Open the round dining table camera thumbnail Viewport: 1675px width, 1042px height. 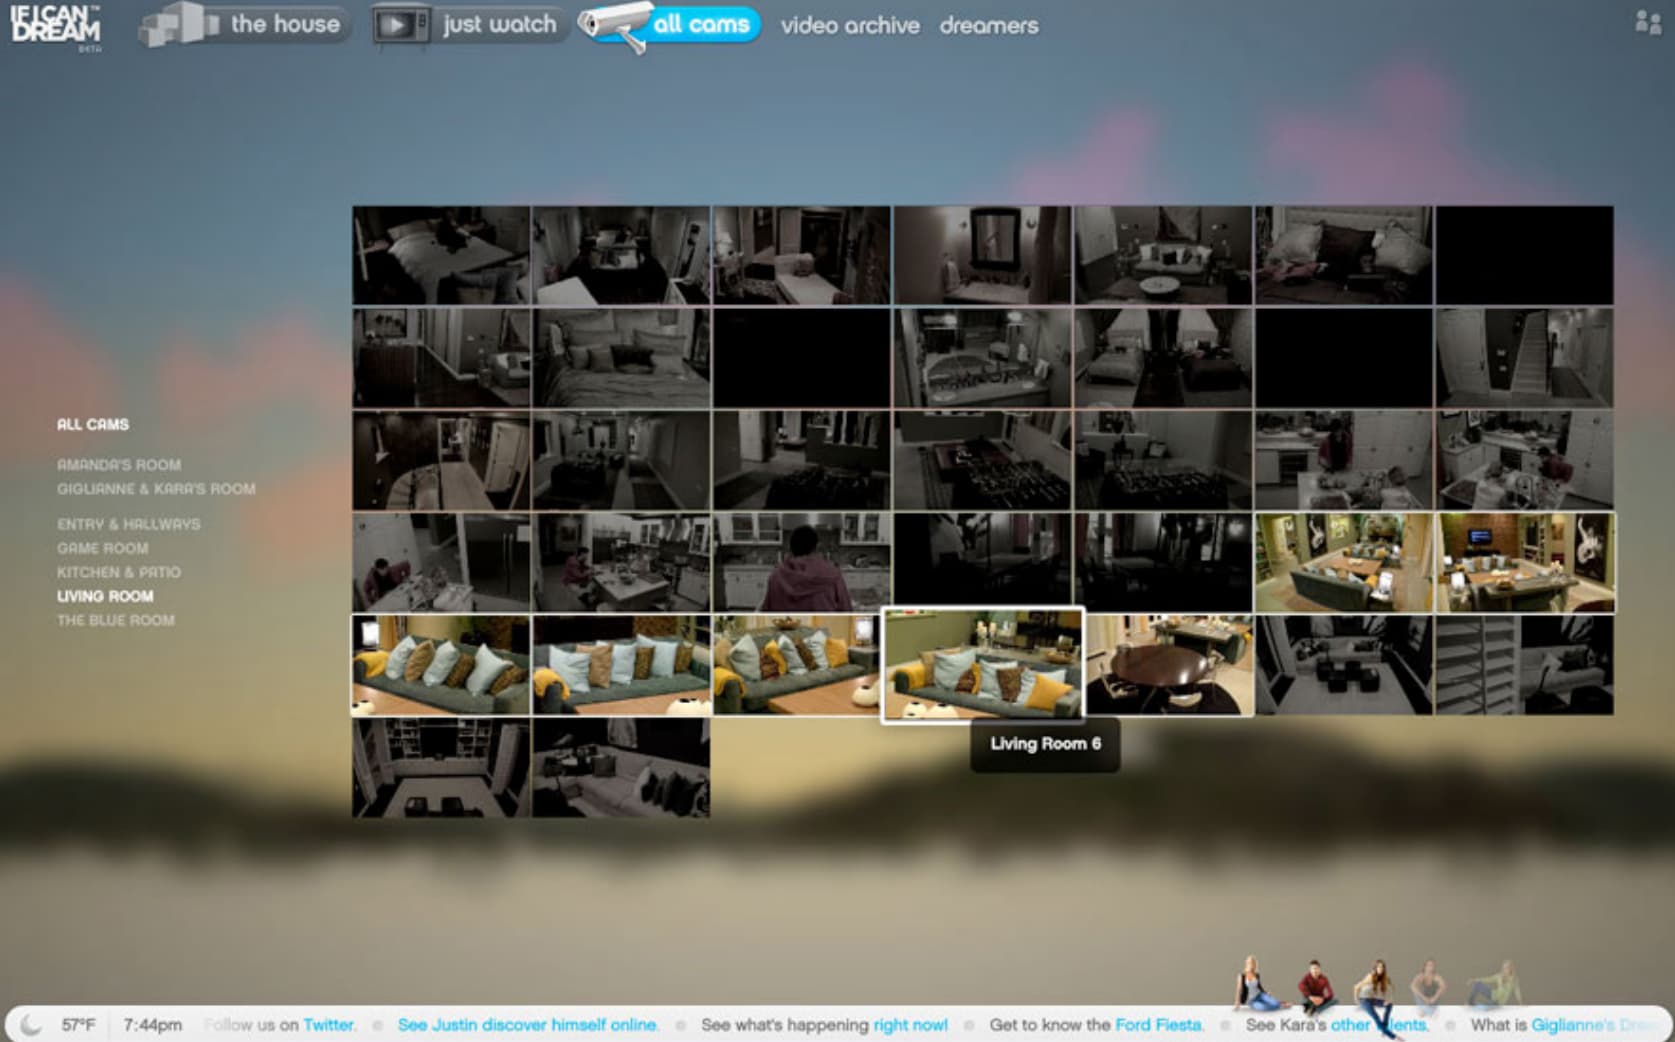click(x=1169, y=665)
